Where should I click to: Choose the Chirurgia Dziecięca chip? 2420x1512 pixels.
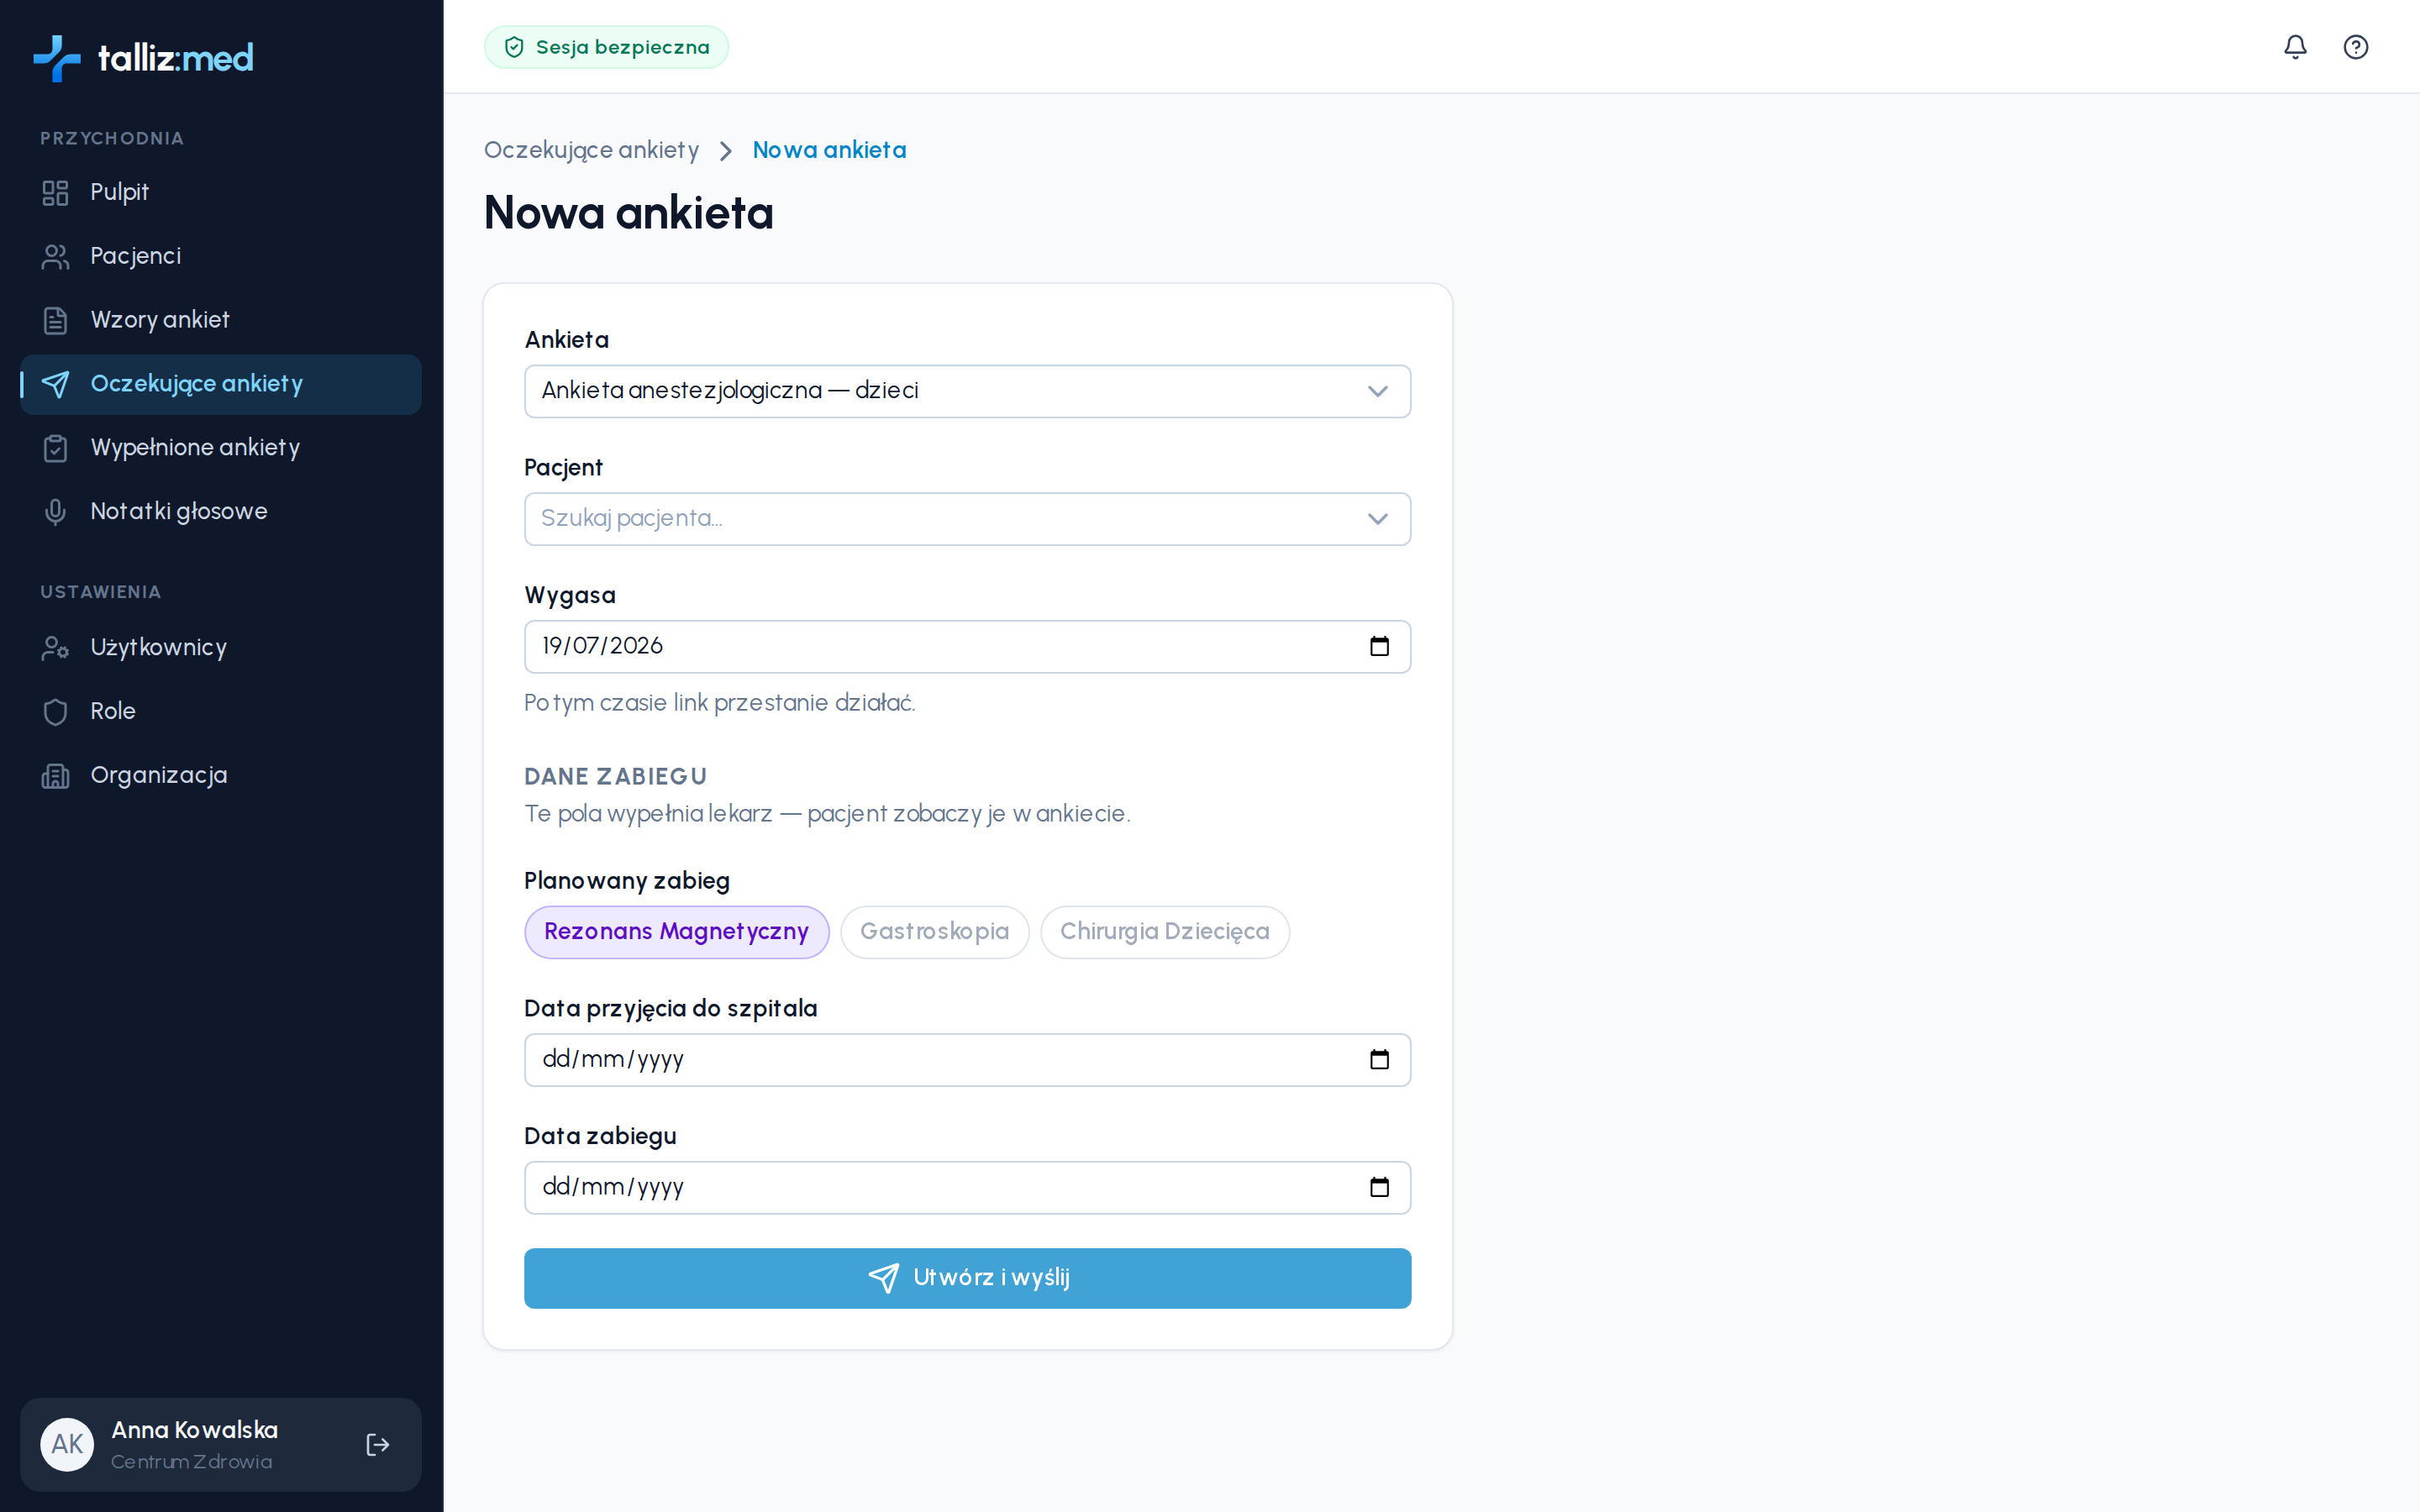tap(1165, 932)
